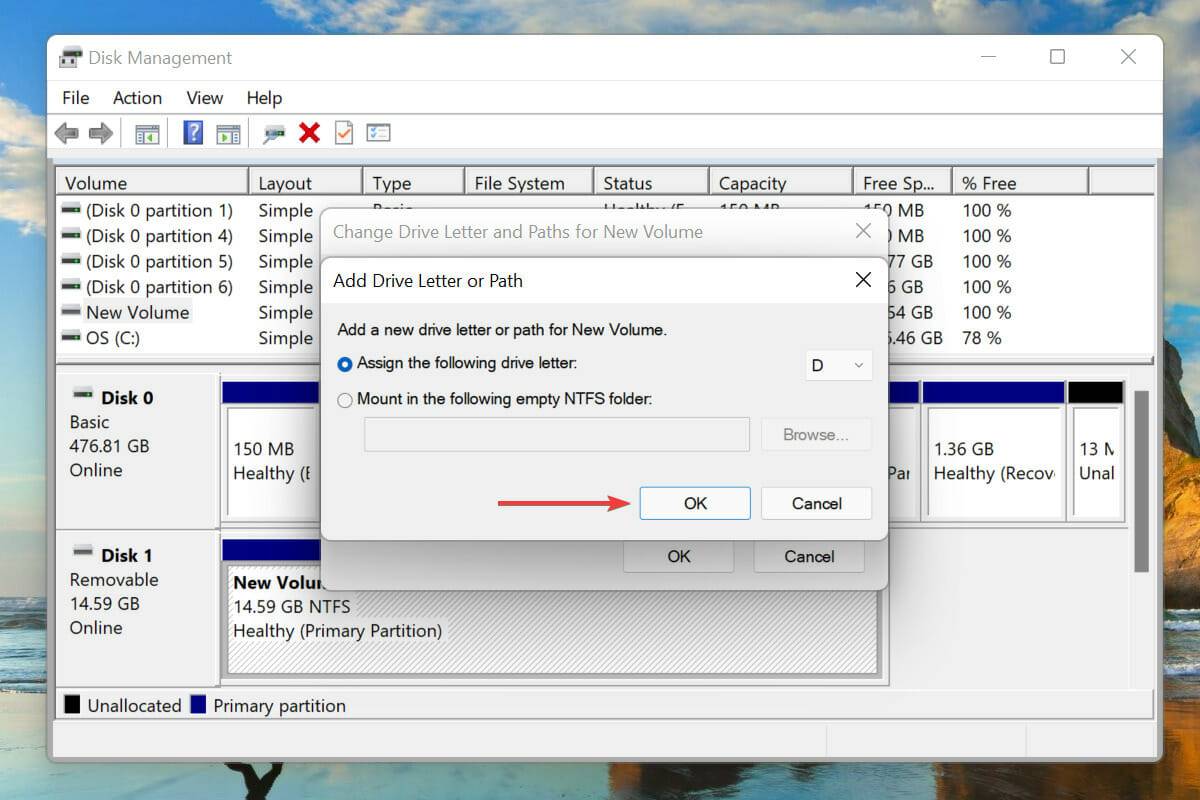Click the properties checkmark page icon
This screenshot has height=800, width=1200.
pyautogui.click(x=343, y=133)
